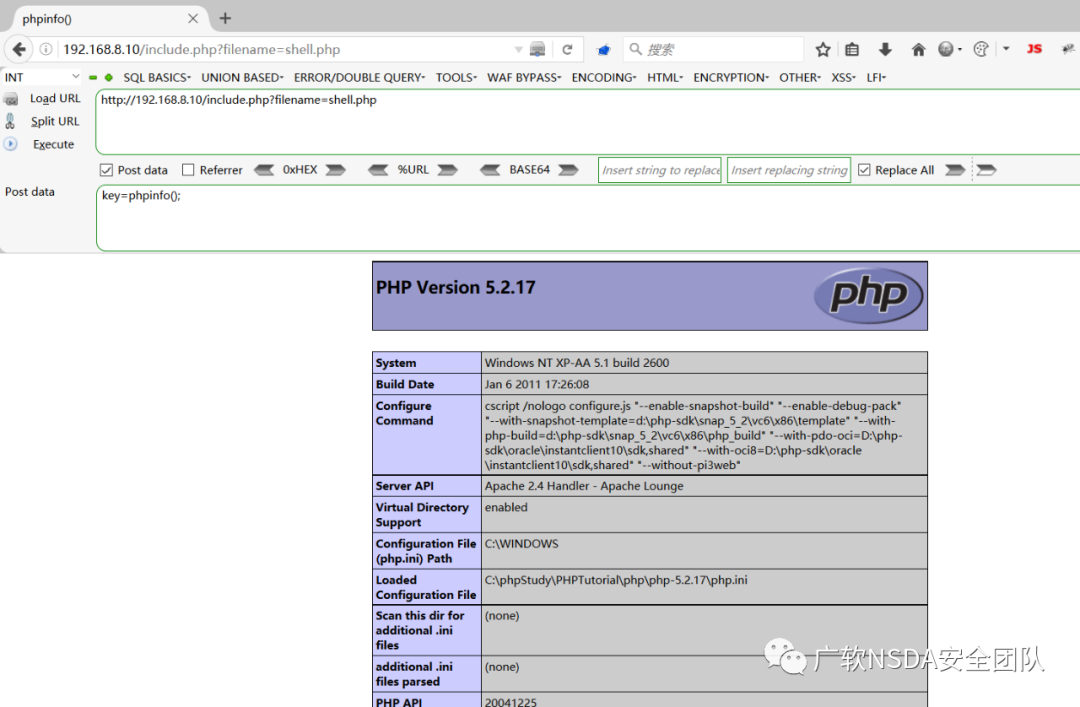Screen dimensions: 1080x707
Task: Expand the TOOLS menu
Action: [x=456, y=78]
